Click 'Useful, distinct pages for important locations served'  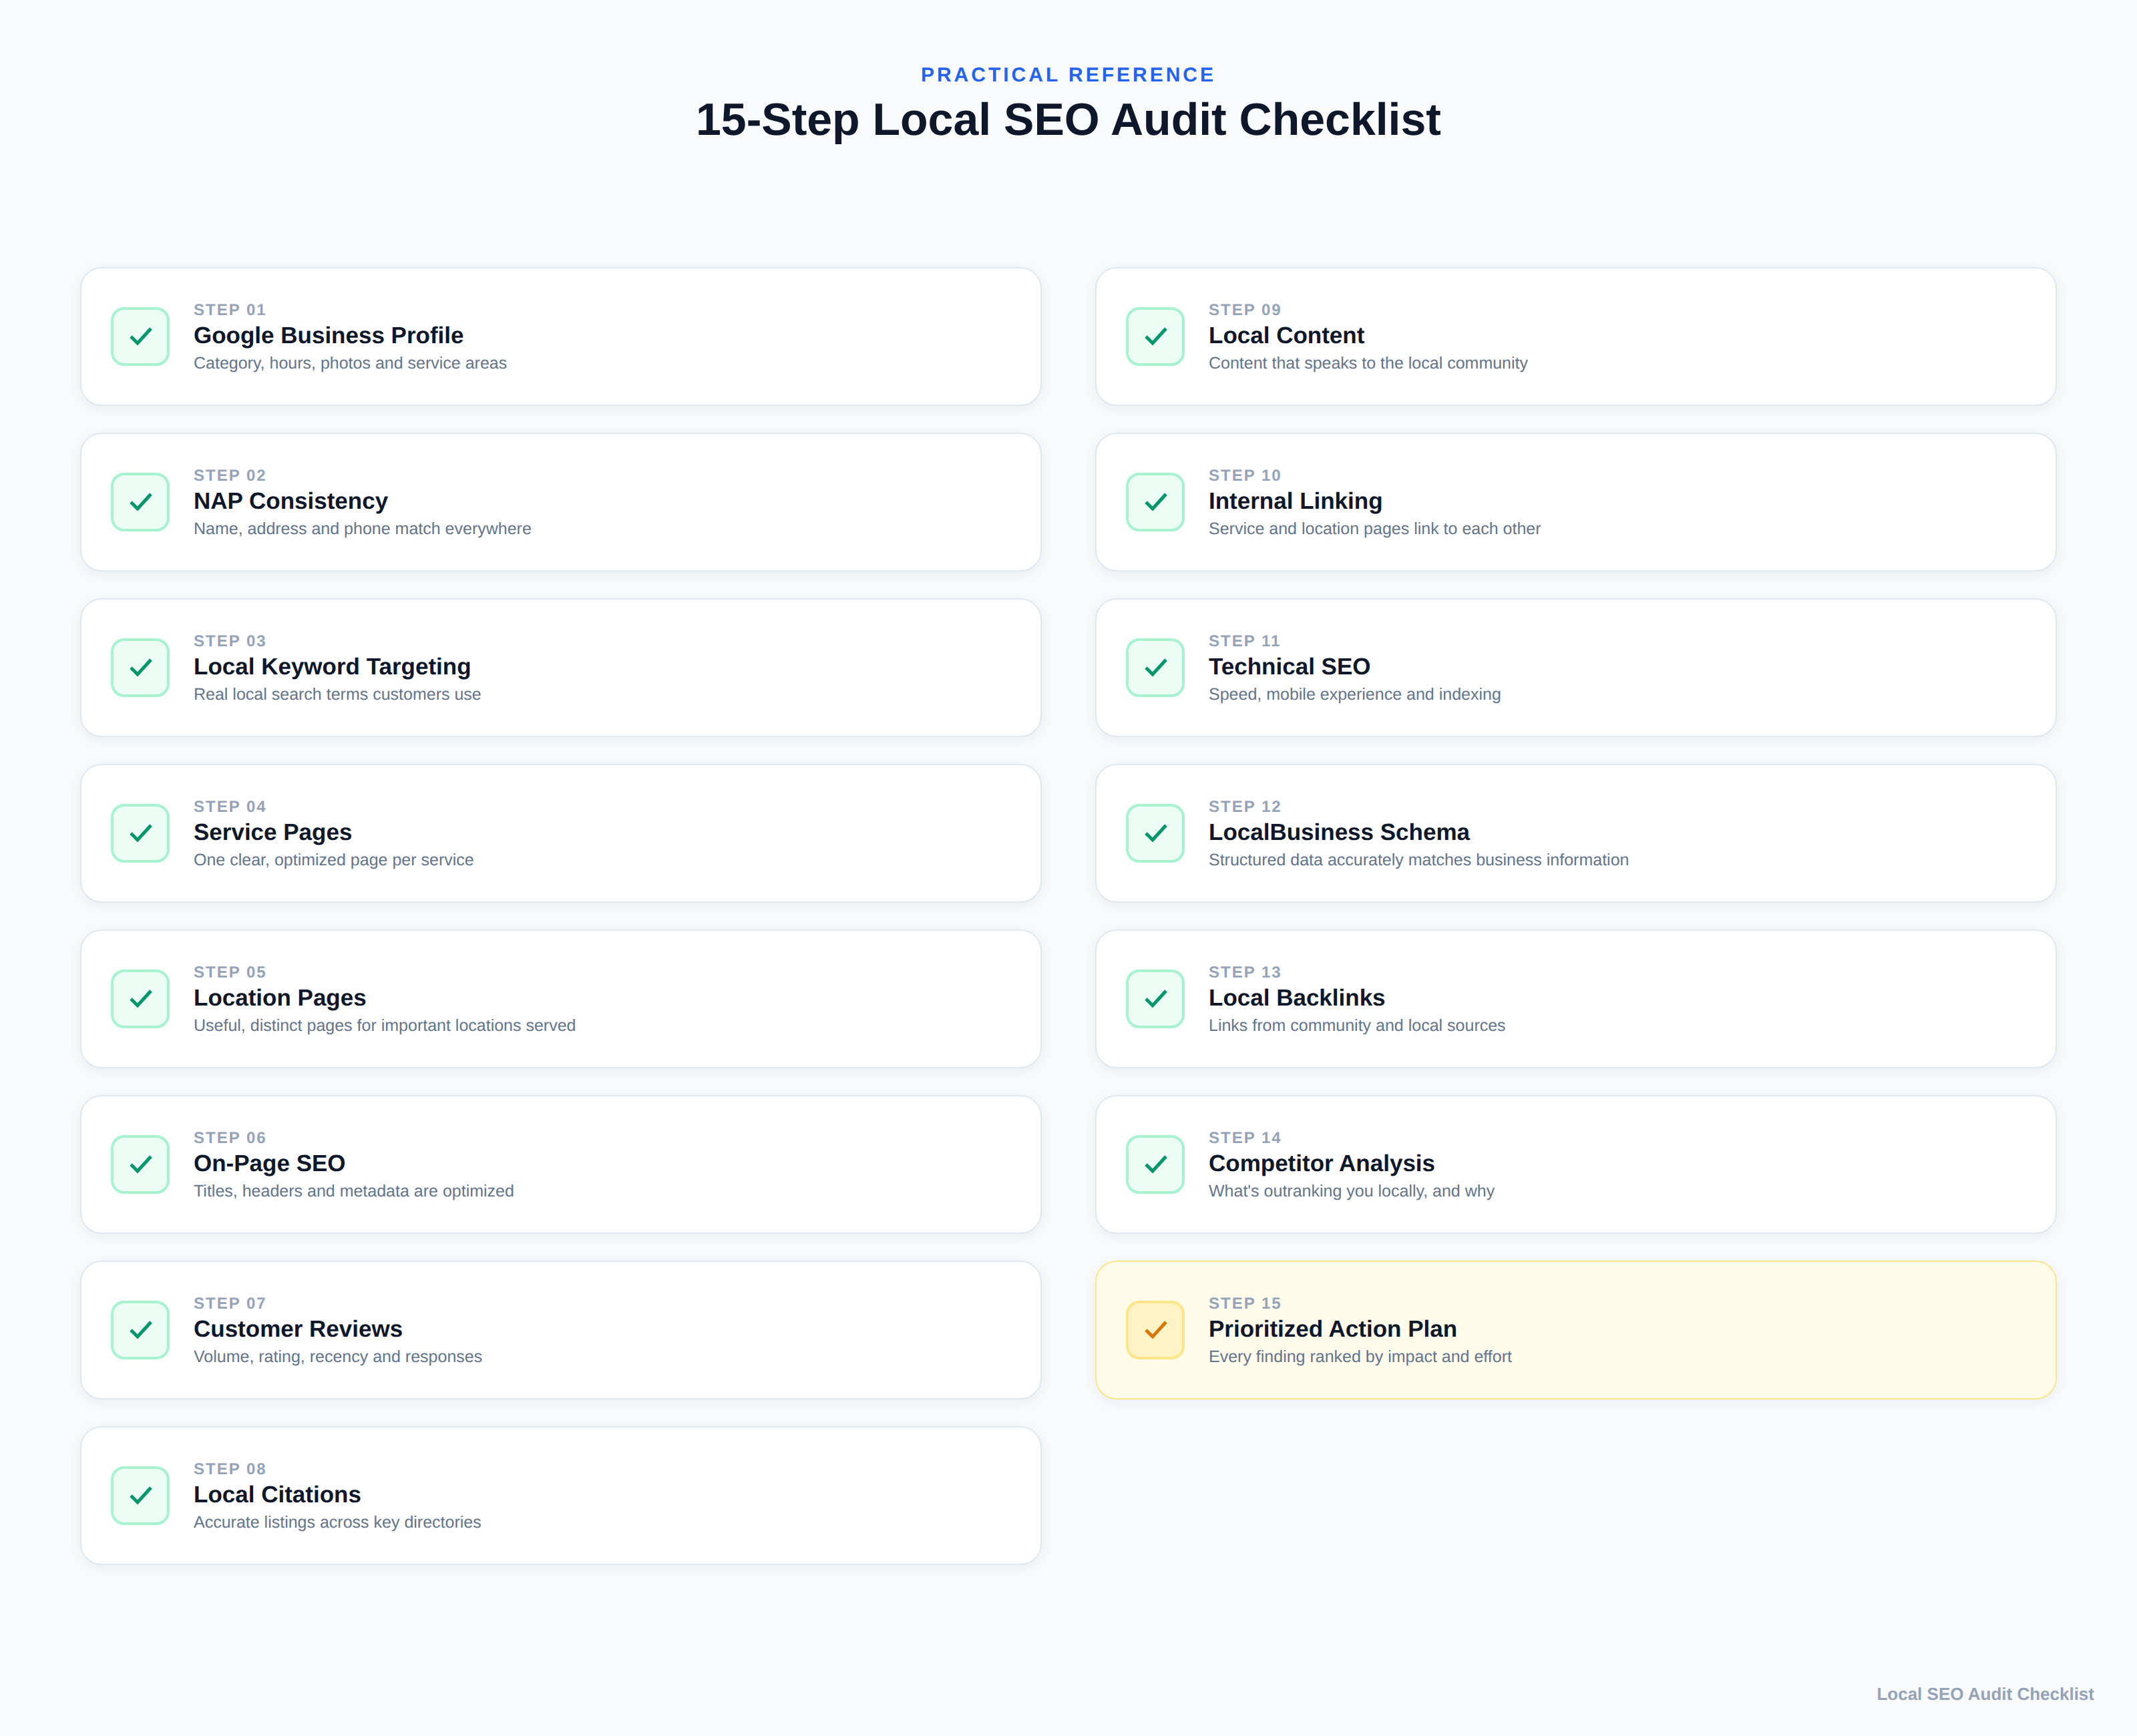(x=384, y=1025)
